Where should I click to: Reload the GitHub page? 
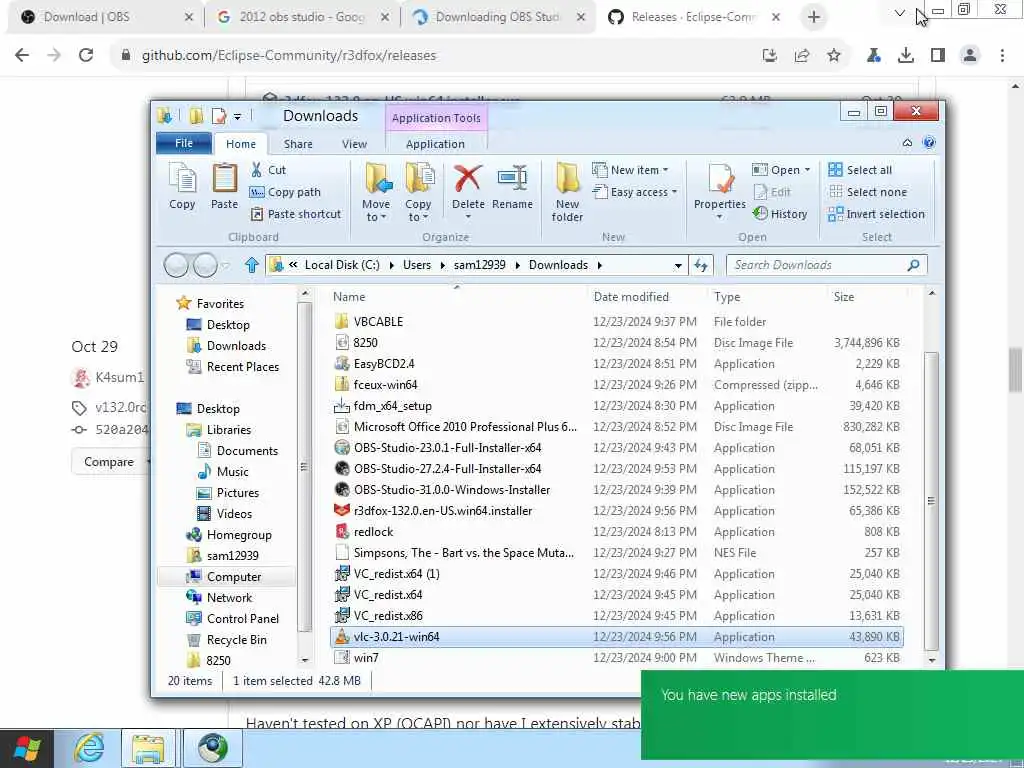point(86,56)
